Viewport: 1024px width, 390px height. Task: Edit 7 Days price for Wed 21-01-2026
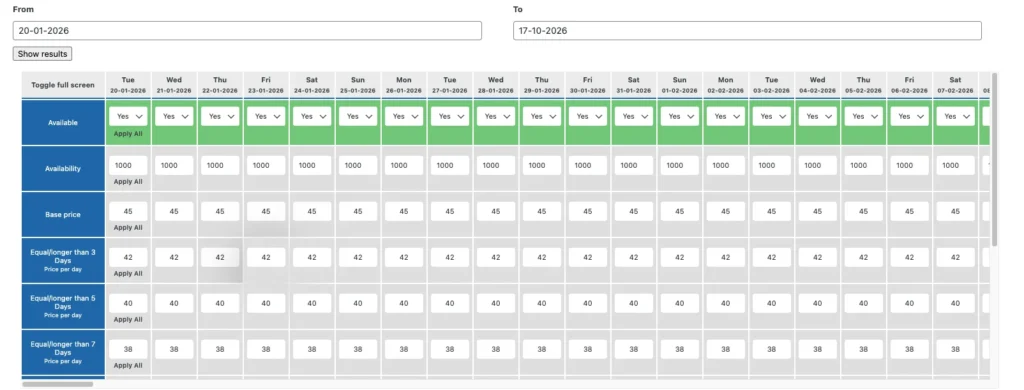174,349
